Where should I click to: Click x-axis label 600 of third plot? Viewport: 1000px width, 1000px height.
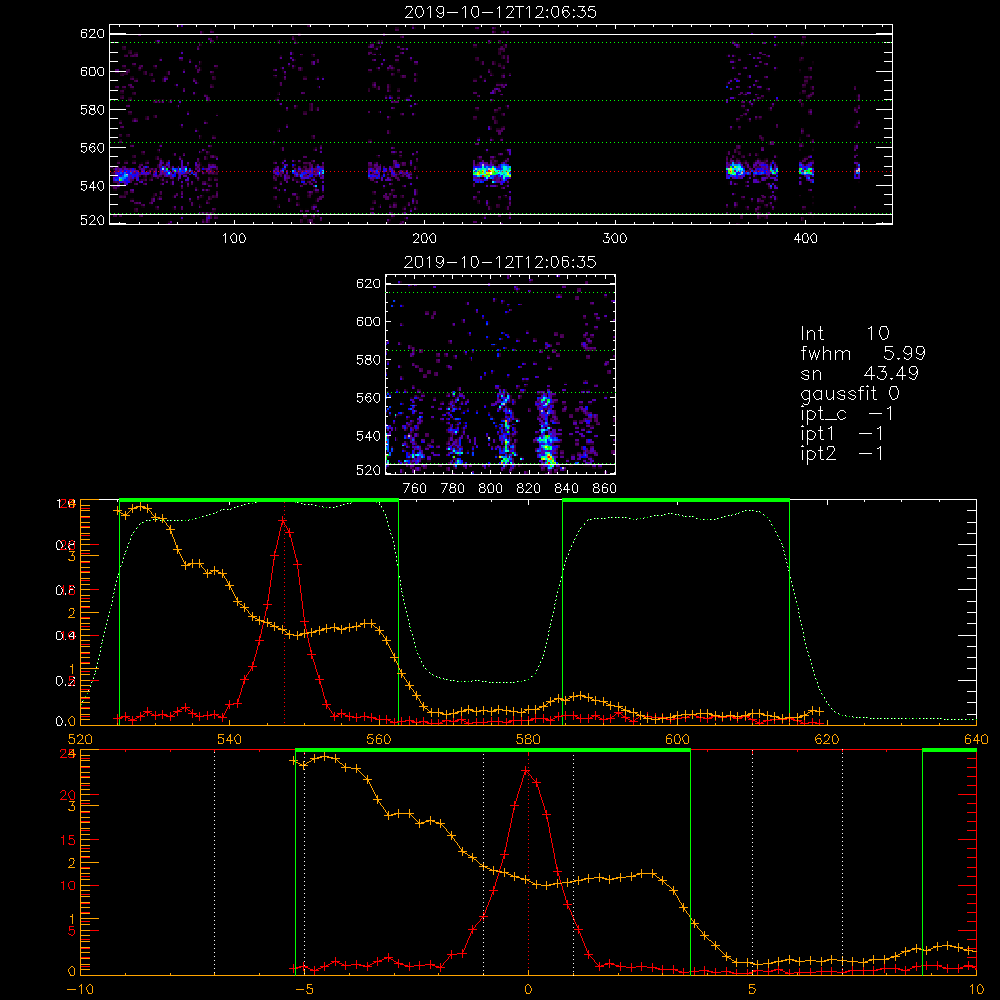pyautogui.click(x=677, y=740)
